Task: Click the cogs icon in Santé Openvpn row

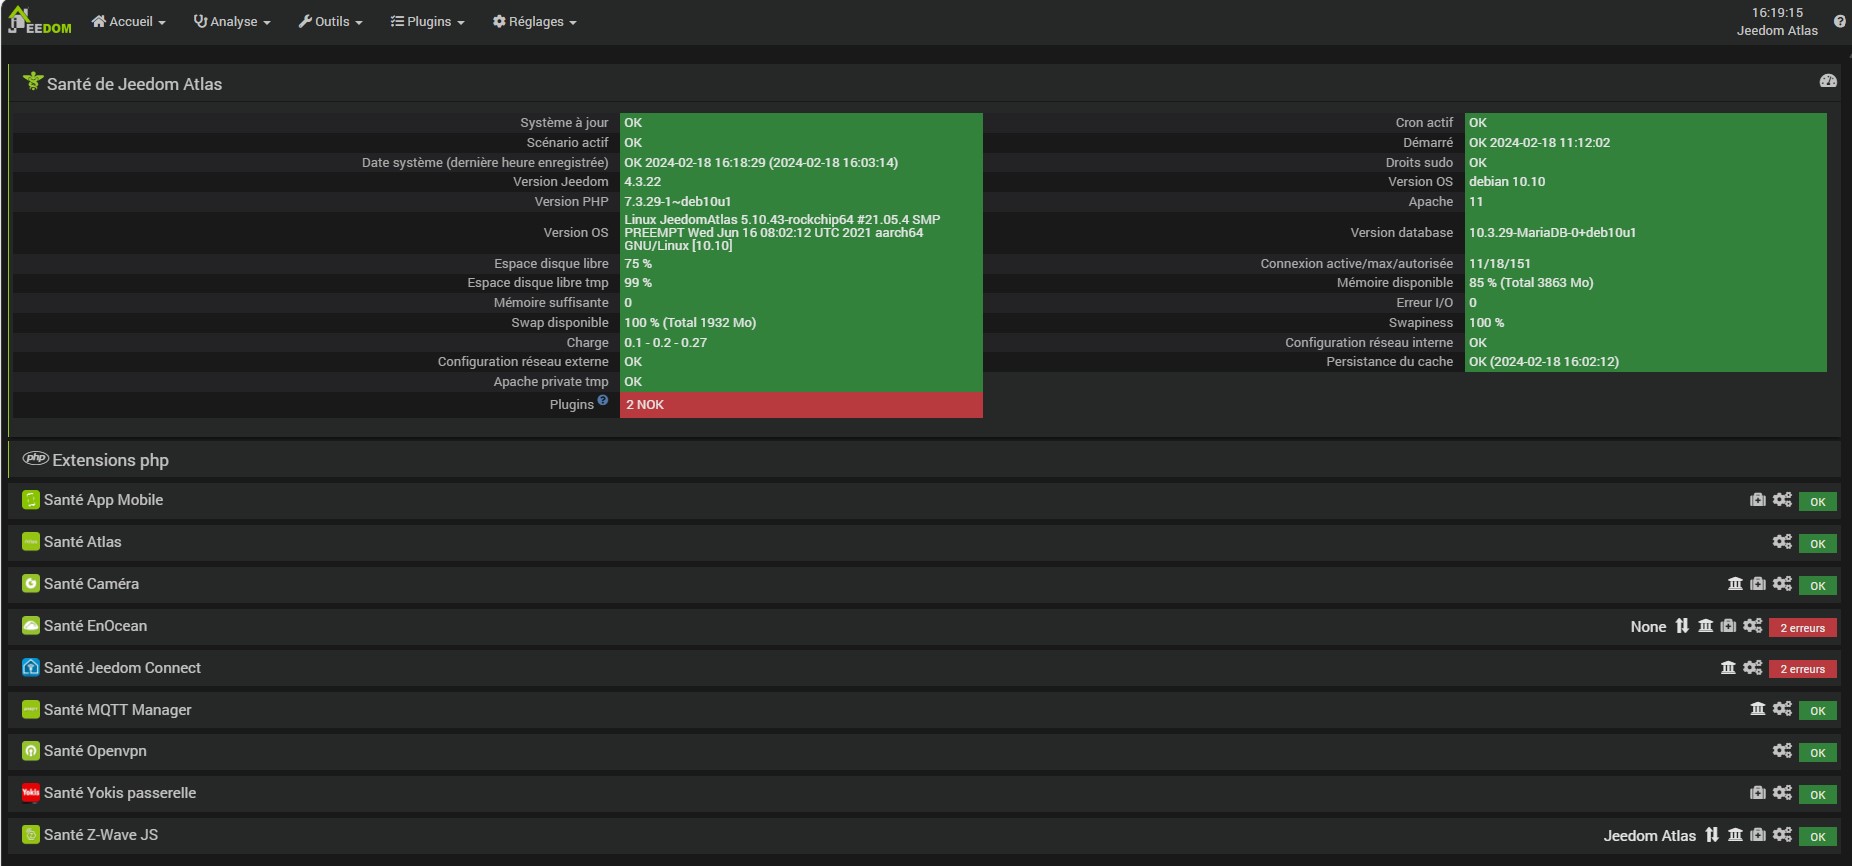Action: (1782, 751)
